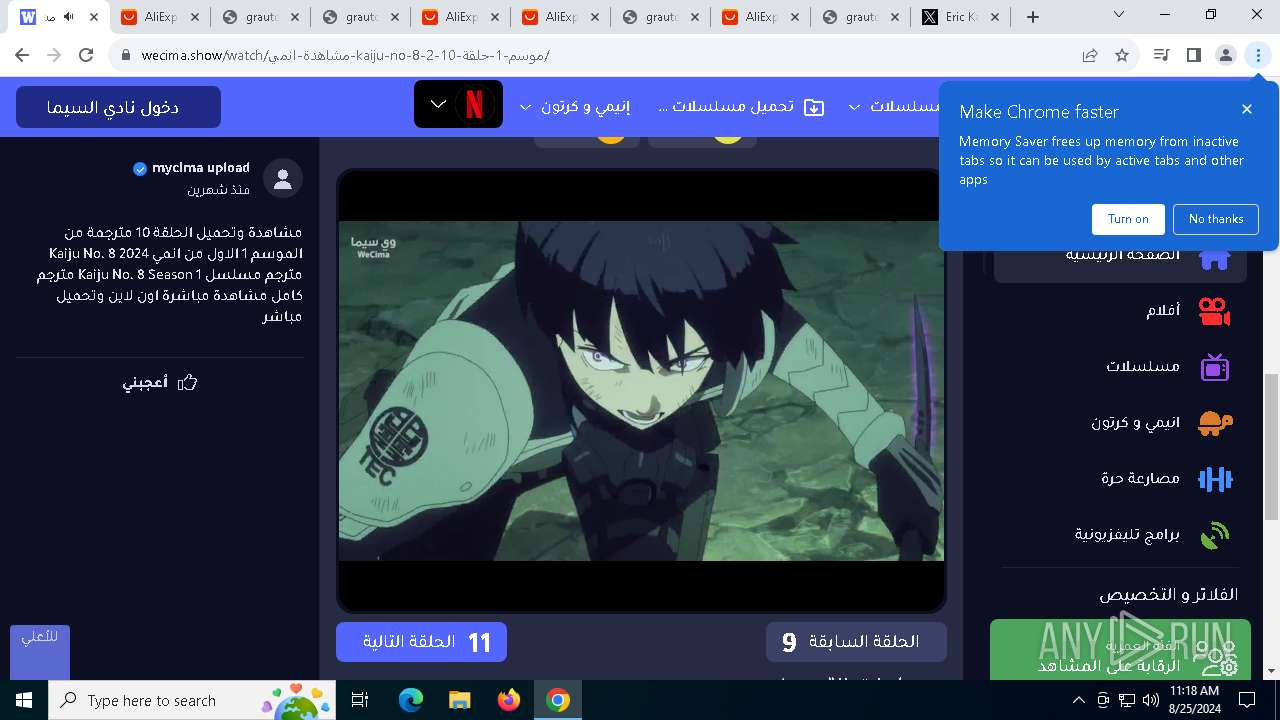Click the myclma upload user avatar
Image resolution: width=1280 pixels, height=720 pixels.
(283, 179)
